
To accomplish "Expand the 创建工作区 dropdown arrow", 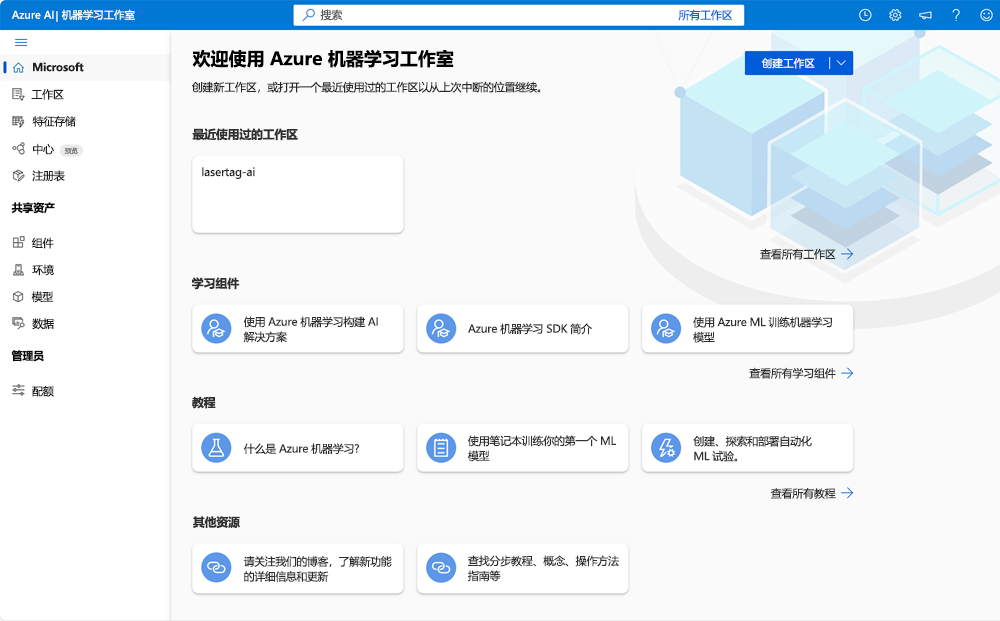I will 841,63.
